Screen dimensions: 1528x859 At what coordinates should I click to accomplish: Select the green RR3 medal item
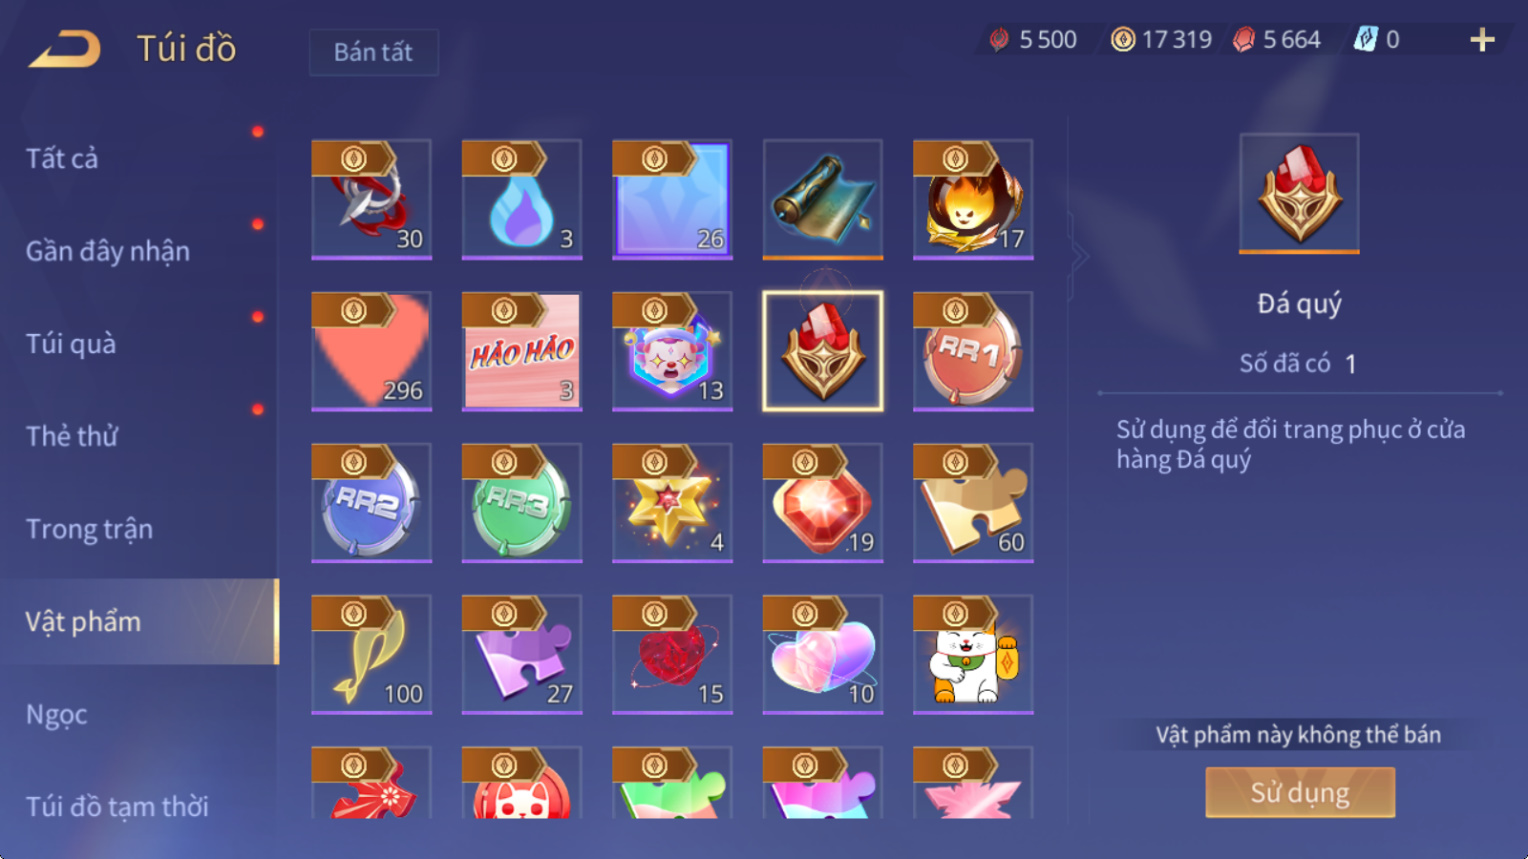click(521, 502)
